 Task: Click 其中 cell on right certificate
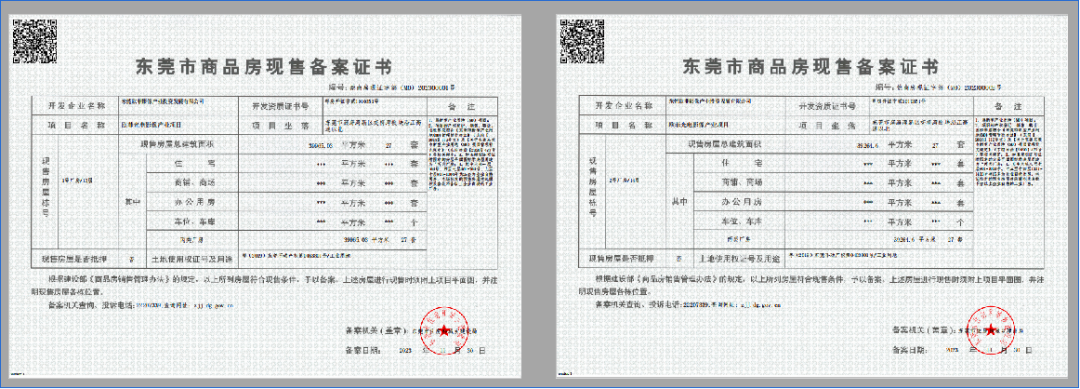[x=680, y=201]
